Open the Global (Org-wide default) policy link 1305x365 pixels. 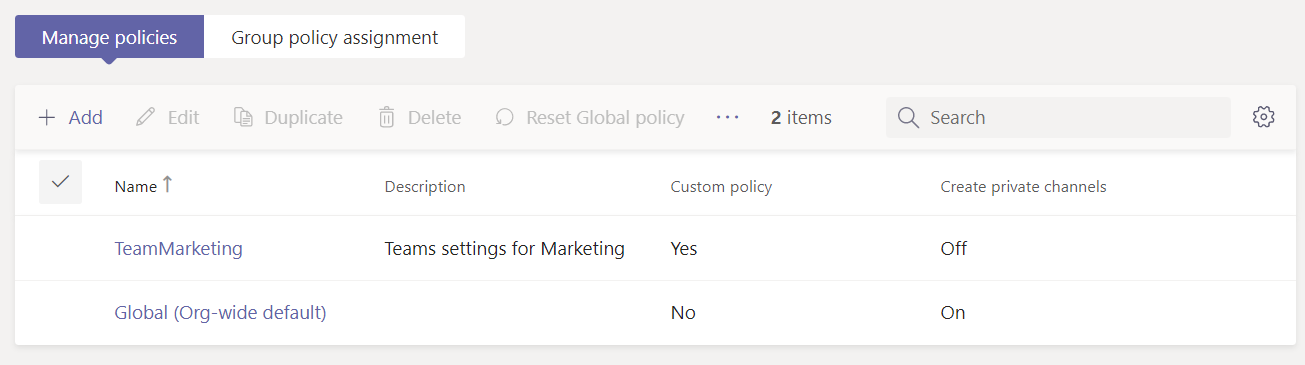221,312
